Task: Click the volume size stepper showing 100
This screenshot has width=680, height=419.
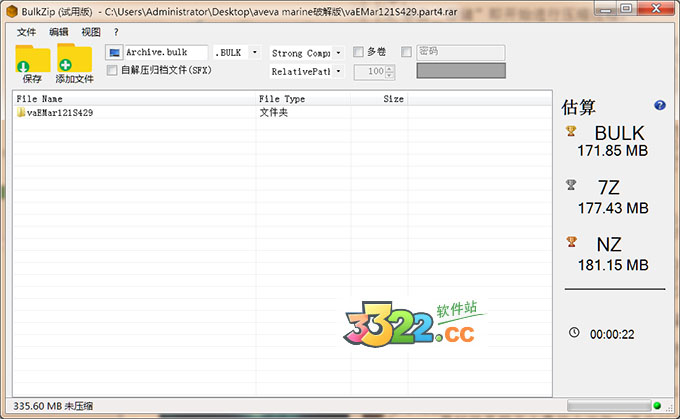Action: click(374, 72)
